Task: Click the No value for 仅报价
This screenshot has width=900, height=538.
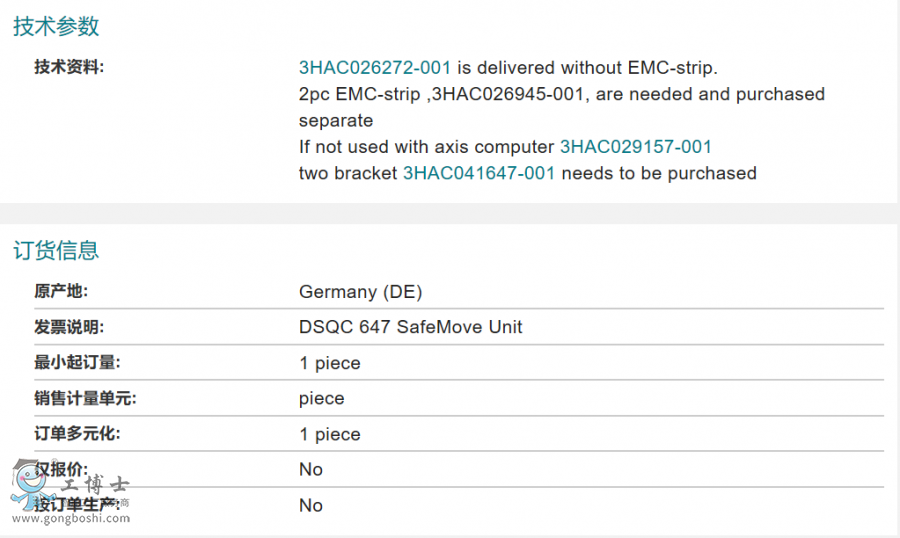Action: [310, 469]
